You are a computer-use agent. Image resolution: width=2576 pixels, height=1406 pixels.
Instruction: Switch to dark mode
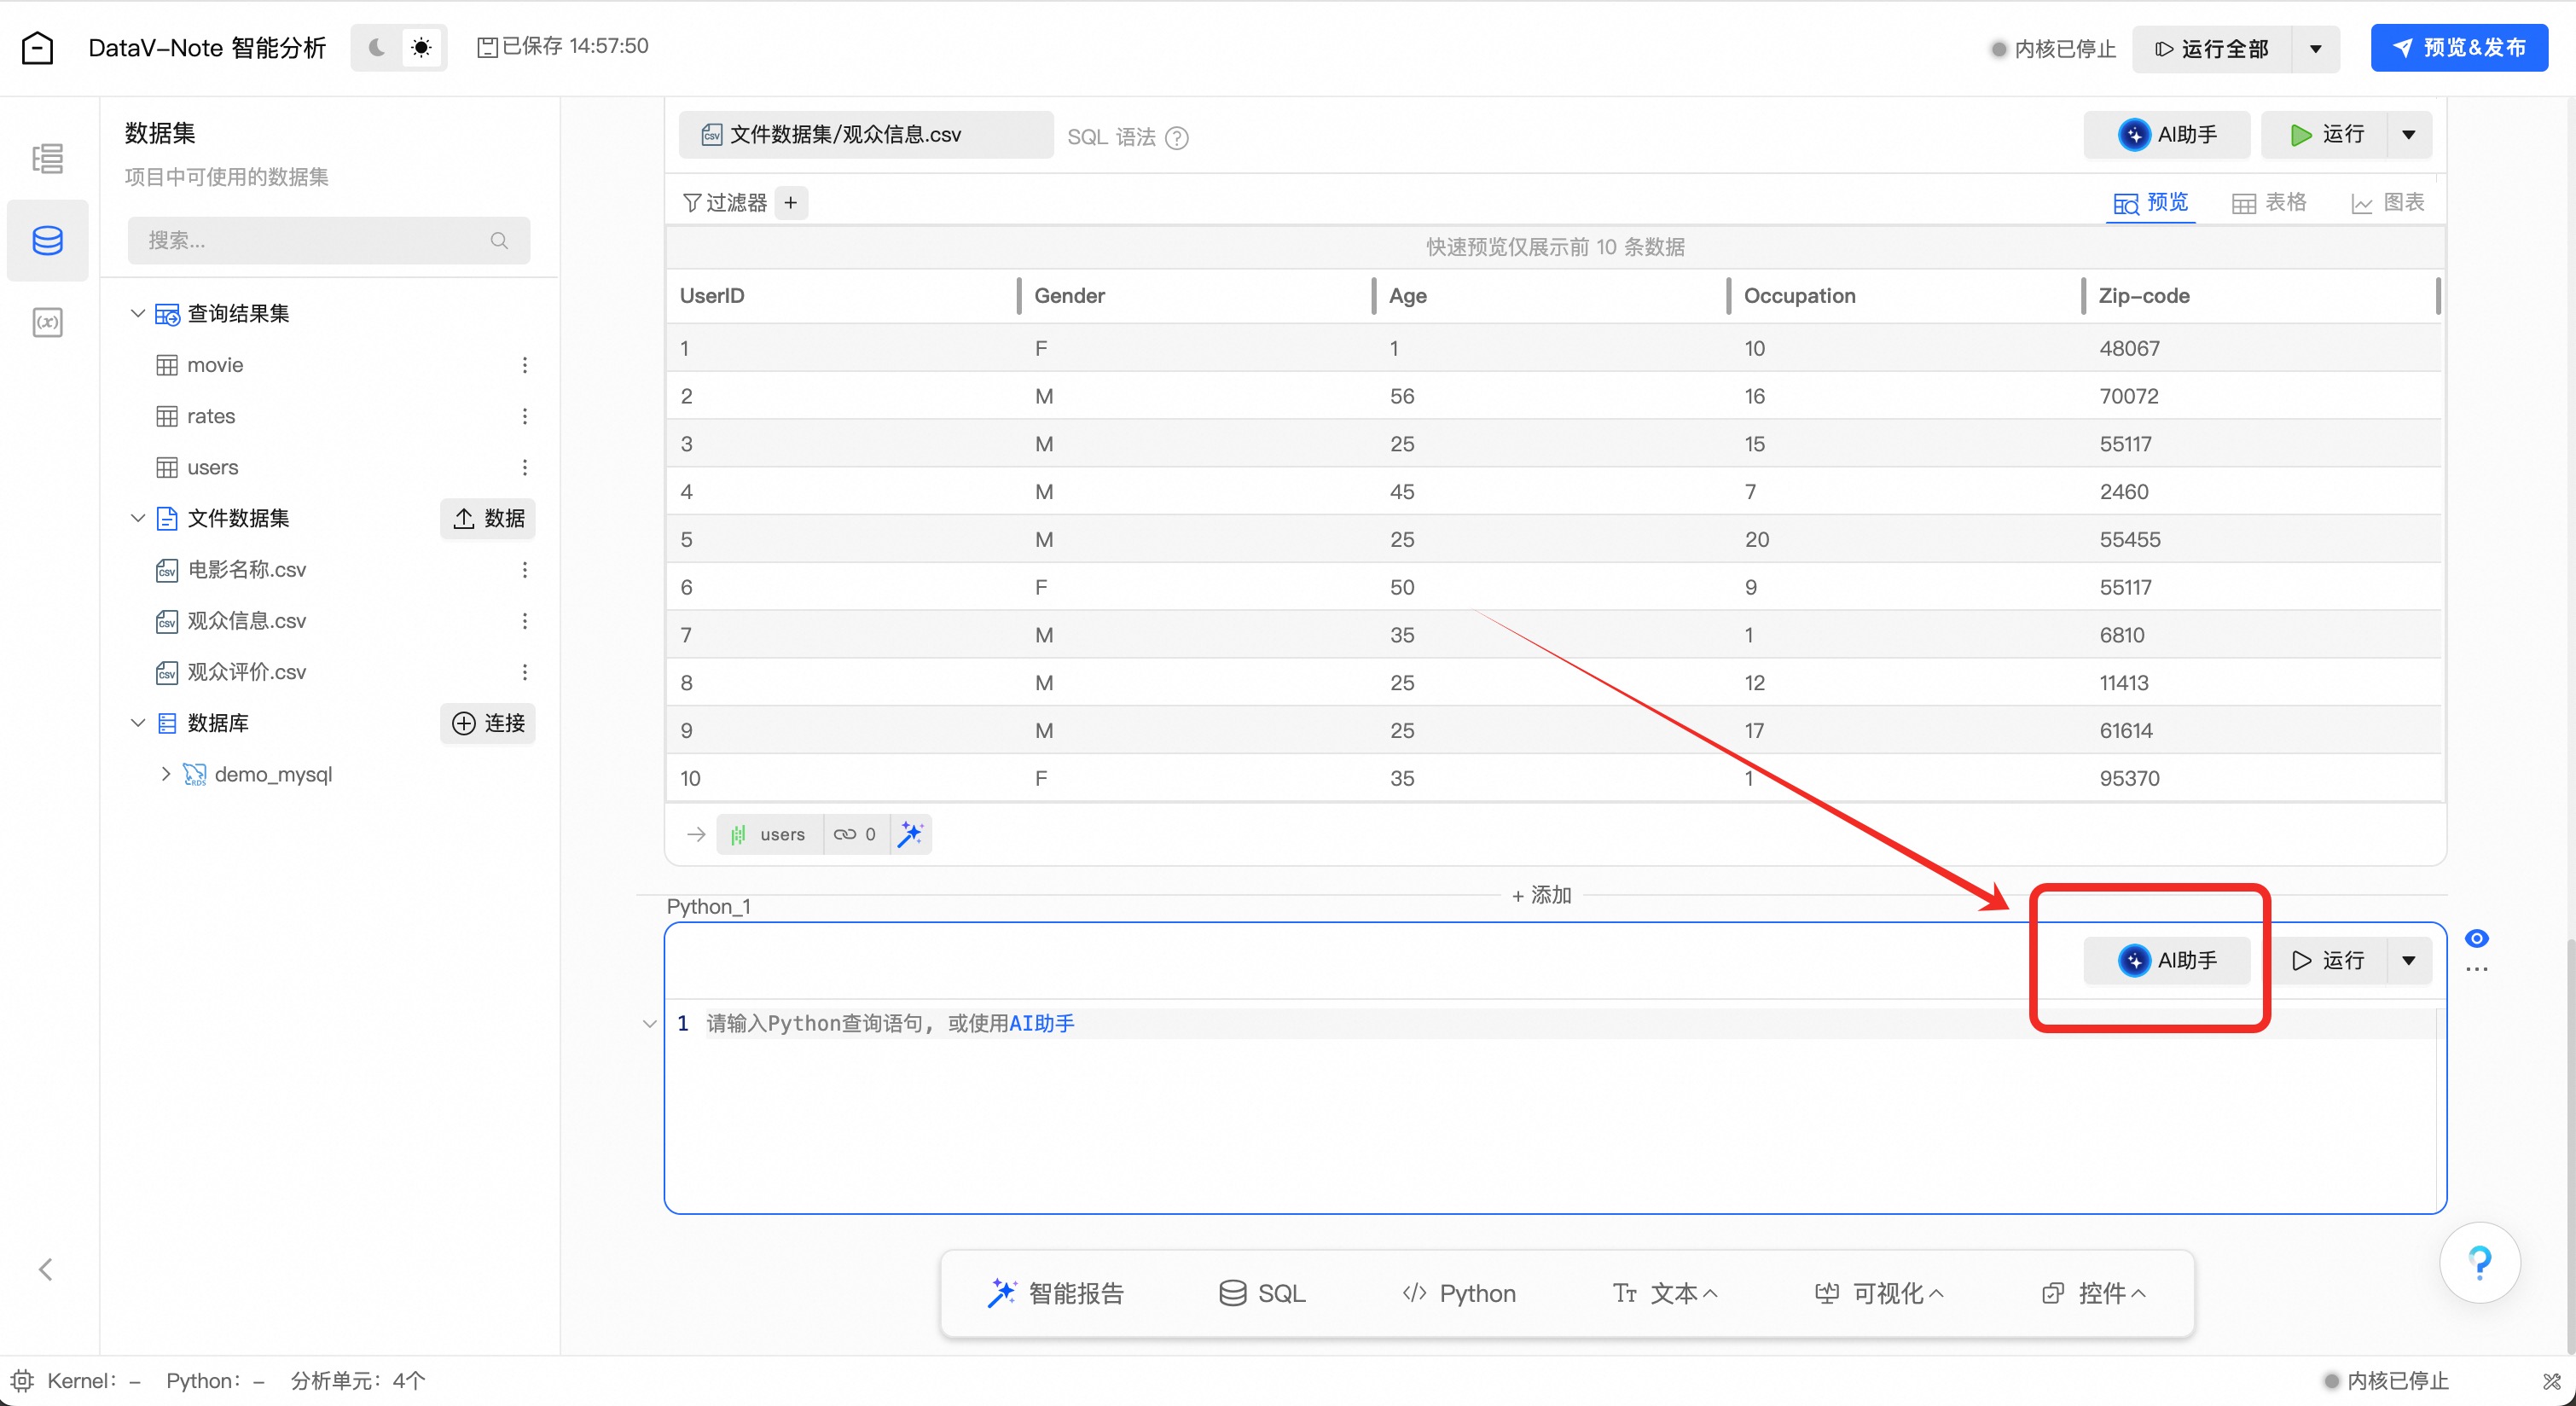tap(377, 47)
